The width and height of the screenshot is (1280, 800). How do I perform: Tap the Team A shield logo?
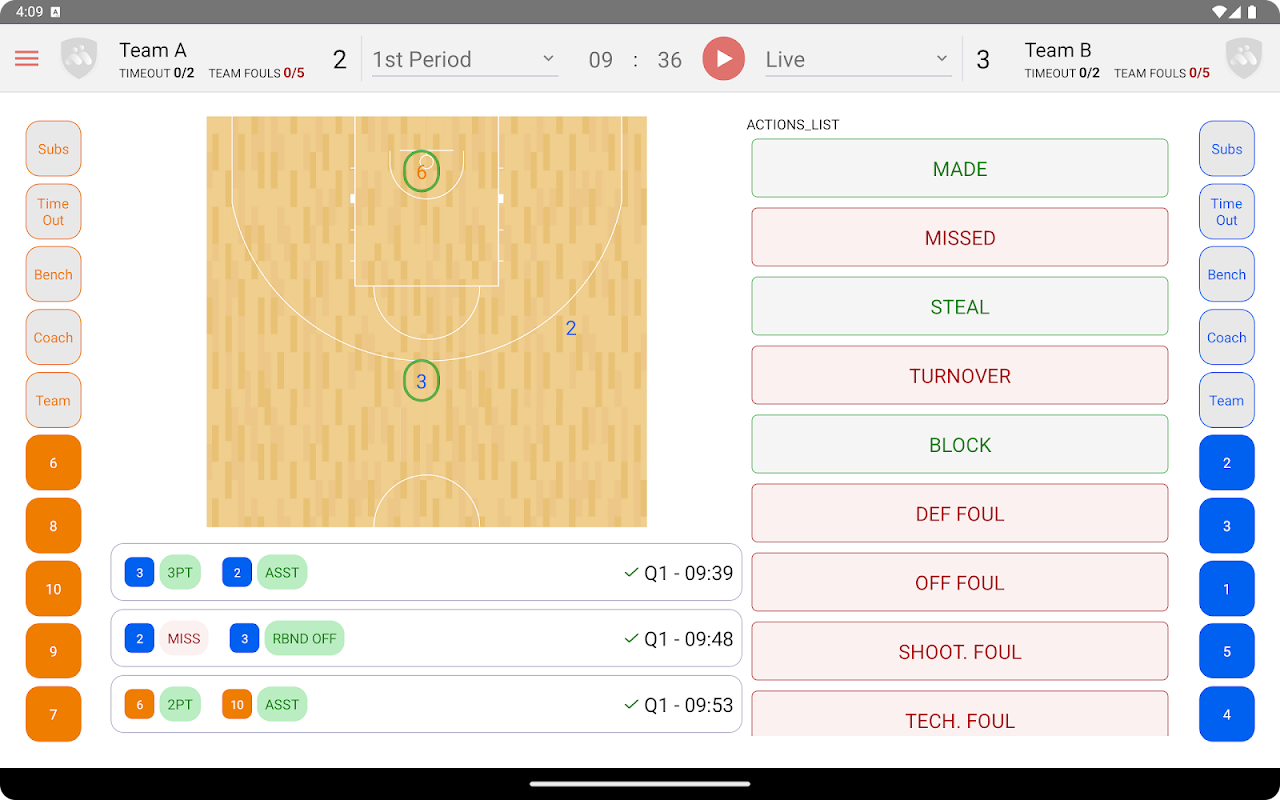click(x=79, y=58)
